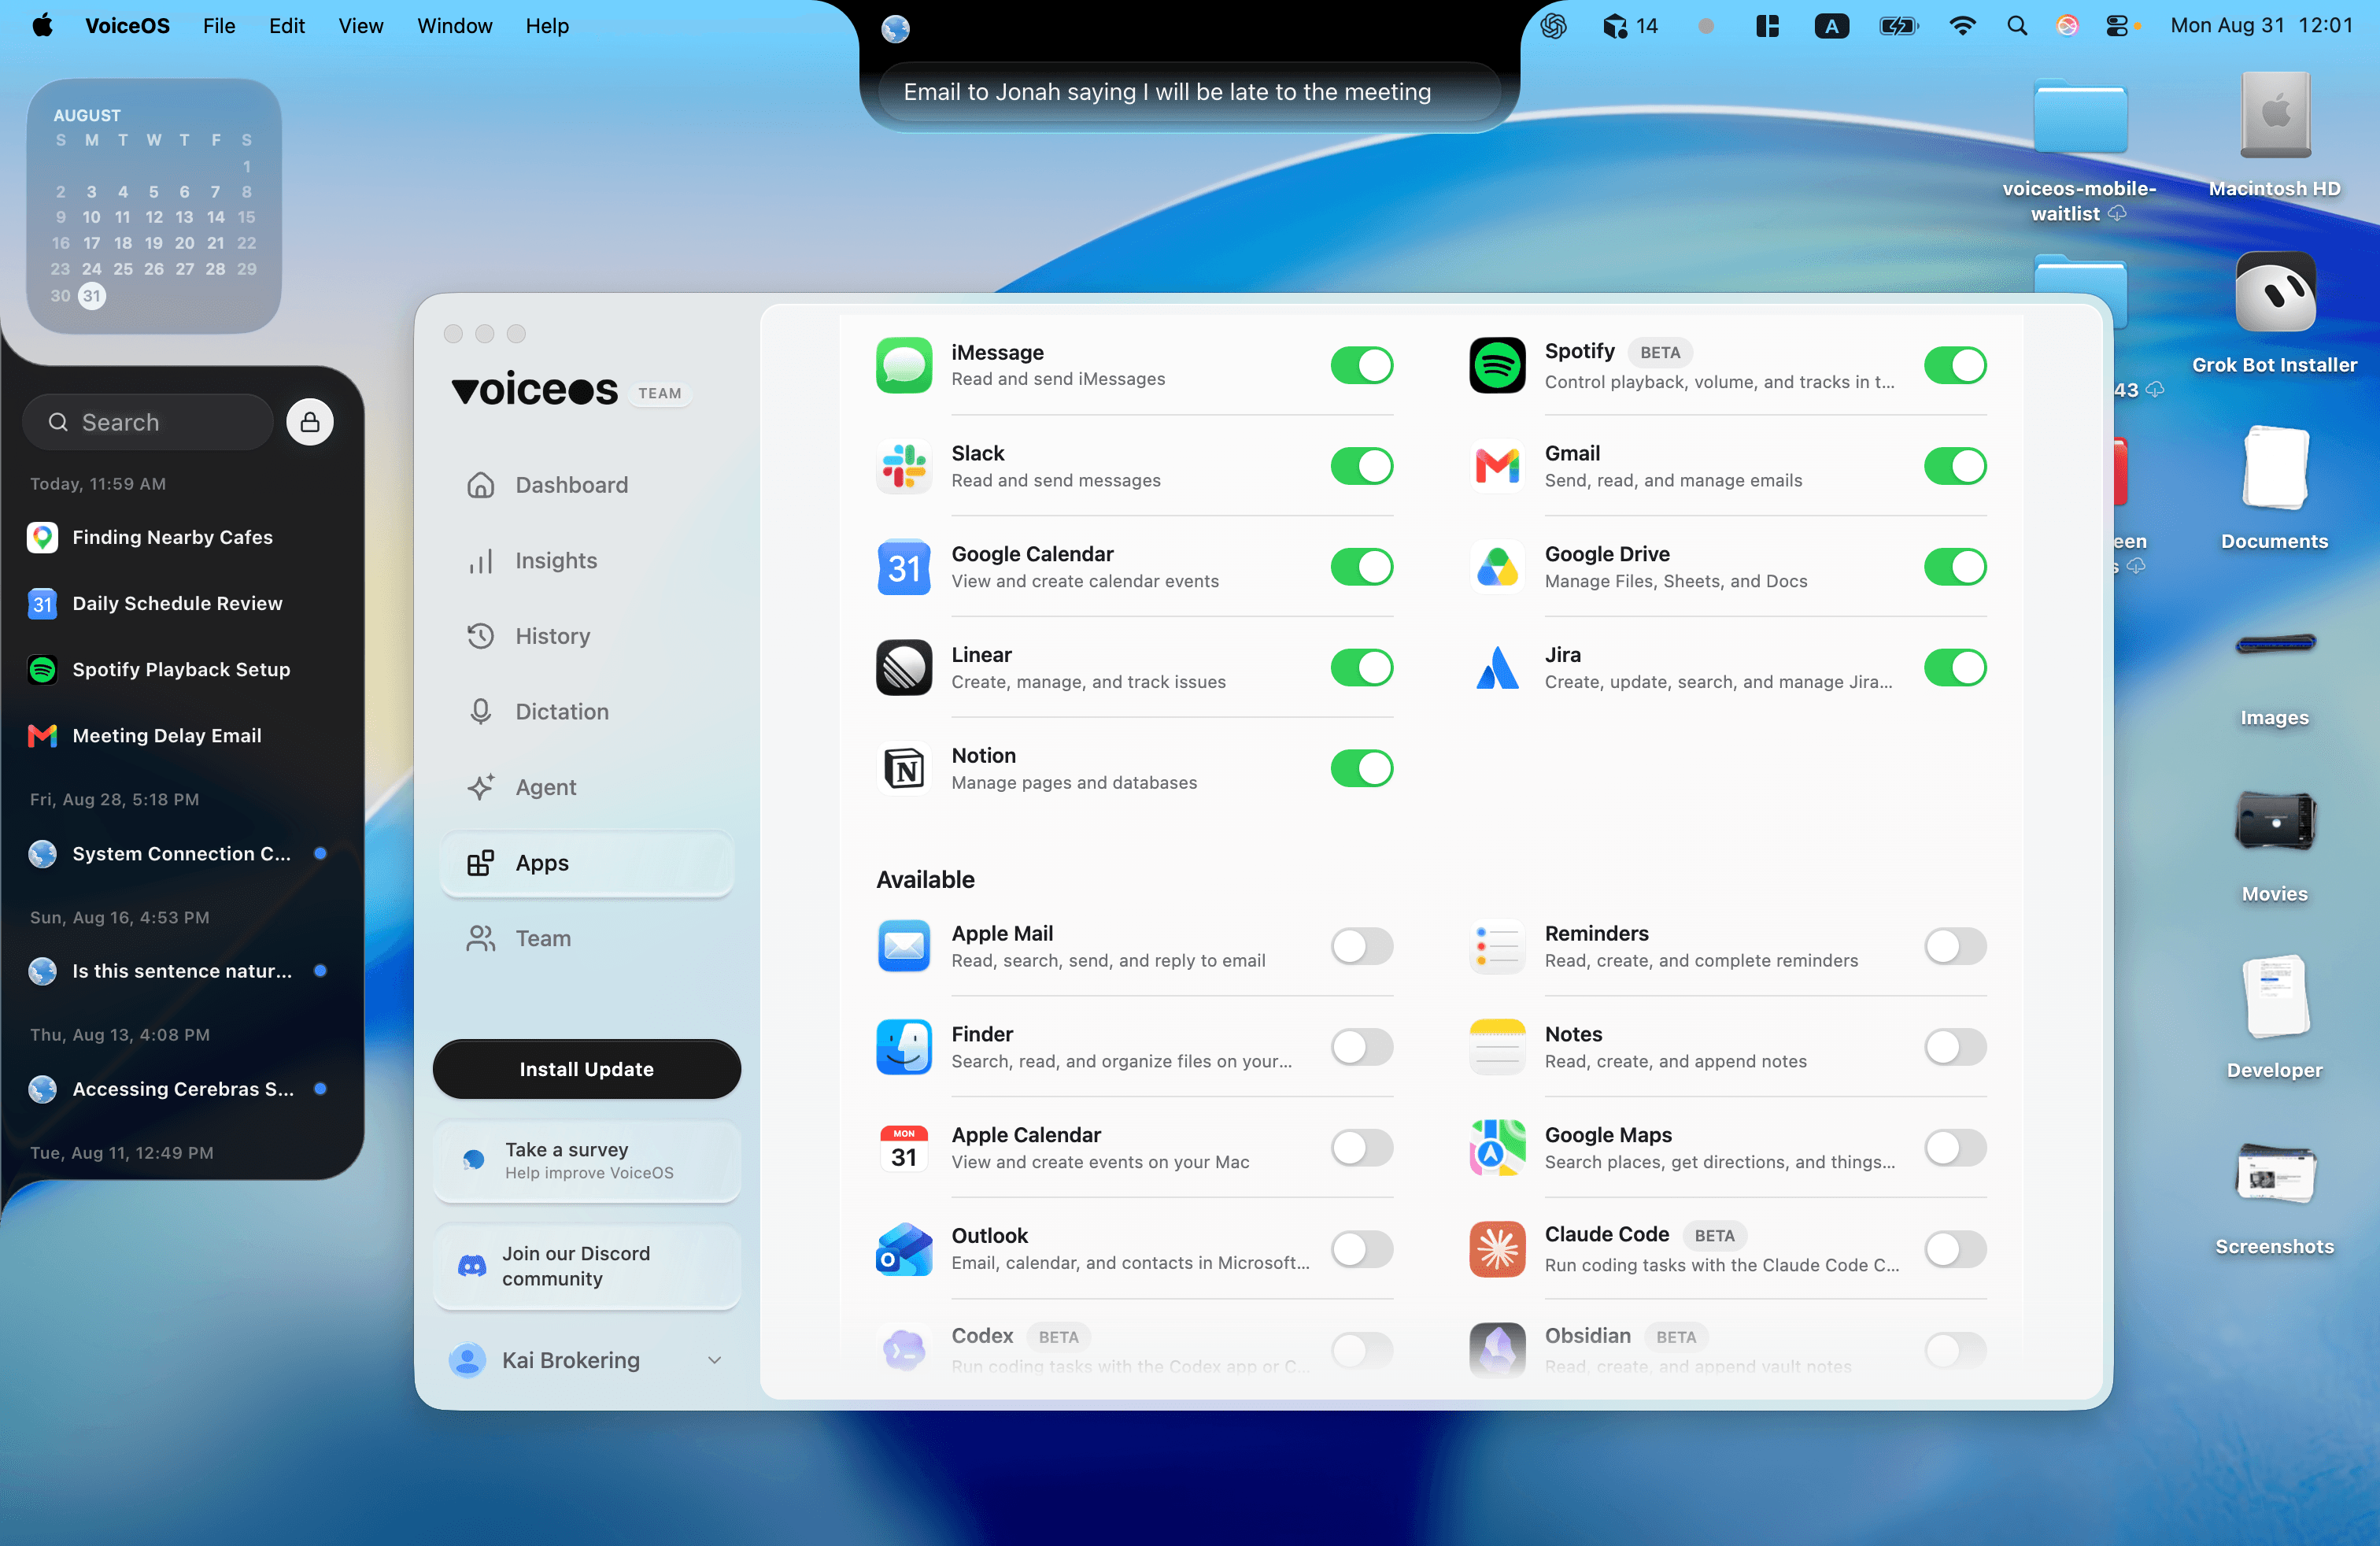This screenshot has height=1546, width=2380.
Task: Switch off the Linear toggle
Action: tap(1361, 668)
